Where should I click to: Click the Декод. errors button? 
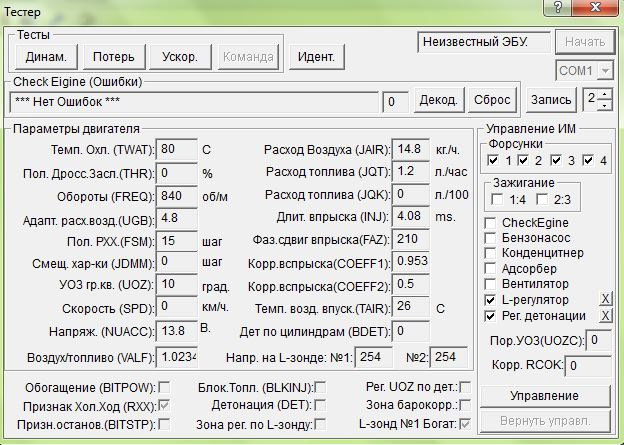tap(439, 100)
